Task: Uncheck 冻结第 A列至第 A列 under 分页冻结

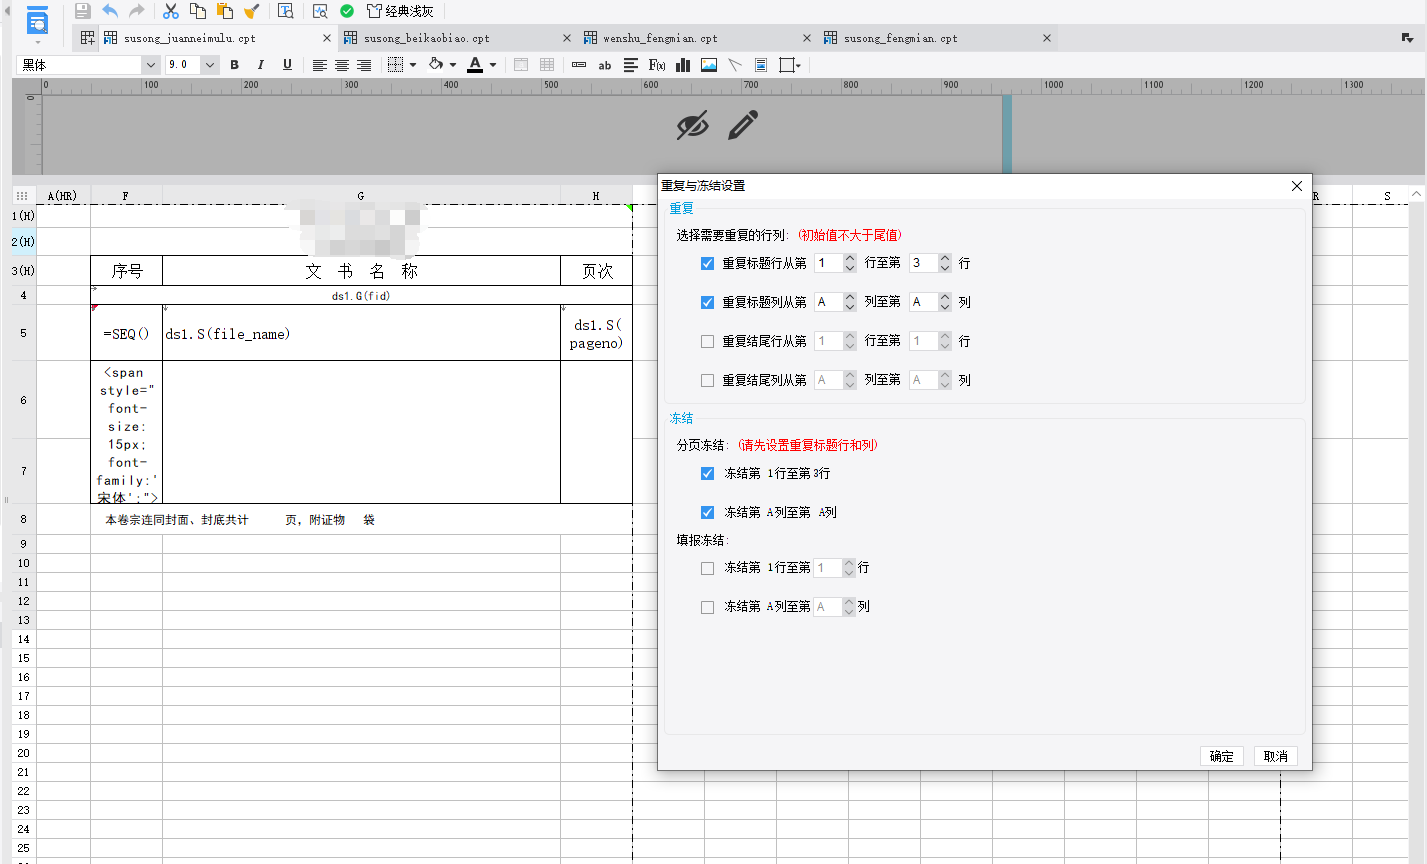Action: click(x=708, y=512)
